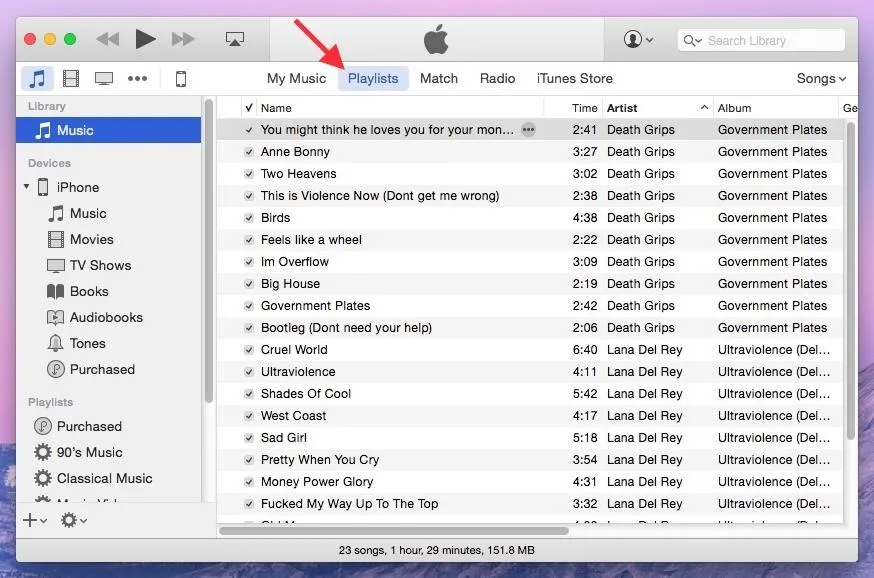Uncheck the Sad Girl checkbox
The width and height of the screenshot is (874, 578).
pos(249,438)
